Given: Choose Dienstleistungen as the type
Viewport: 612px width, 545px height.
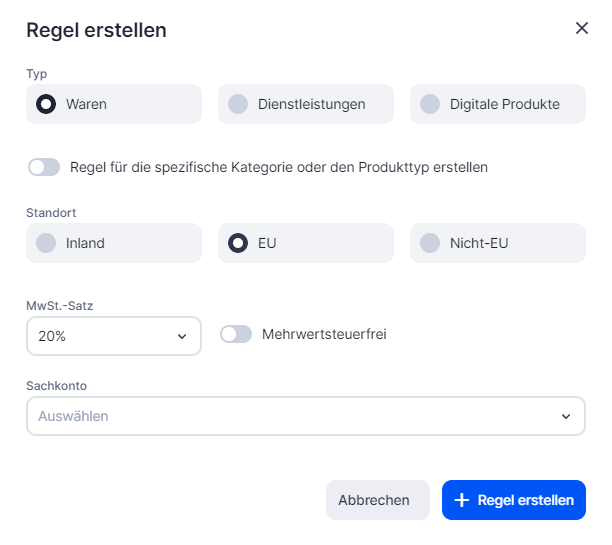Looking at the screenshot, I should pos(305,104).
